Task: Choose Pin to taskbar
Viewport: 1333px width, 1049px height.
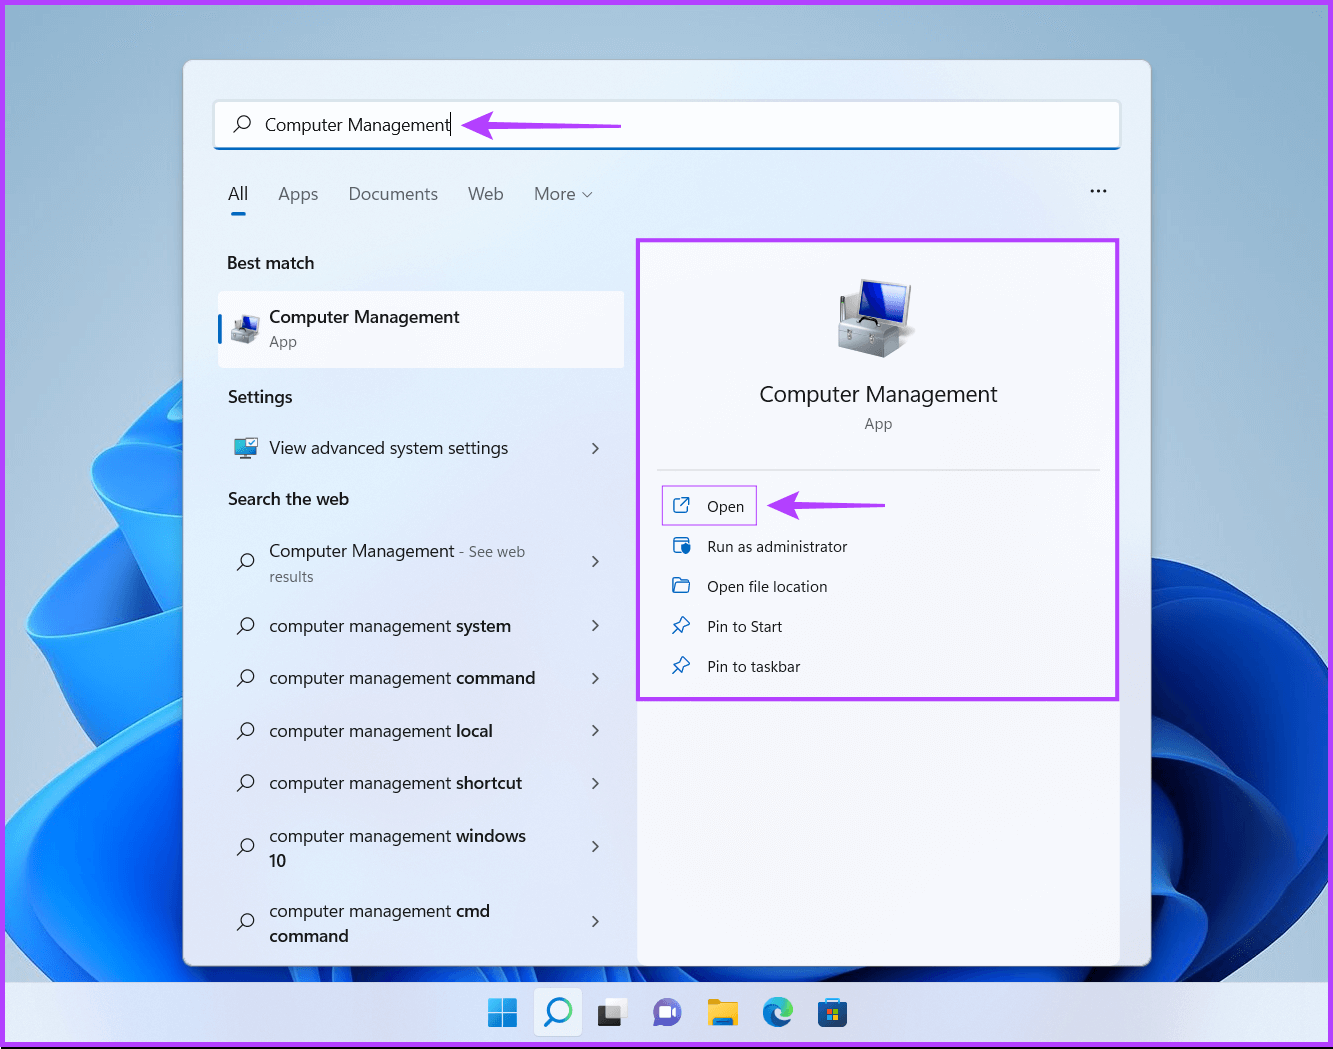Action: click(x=753, y=666)
